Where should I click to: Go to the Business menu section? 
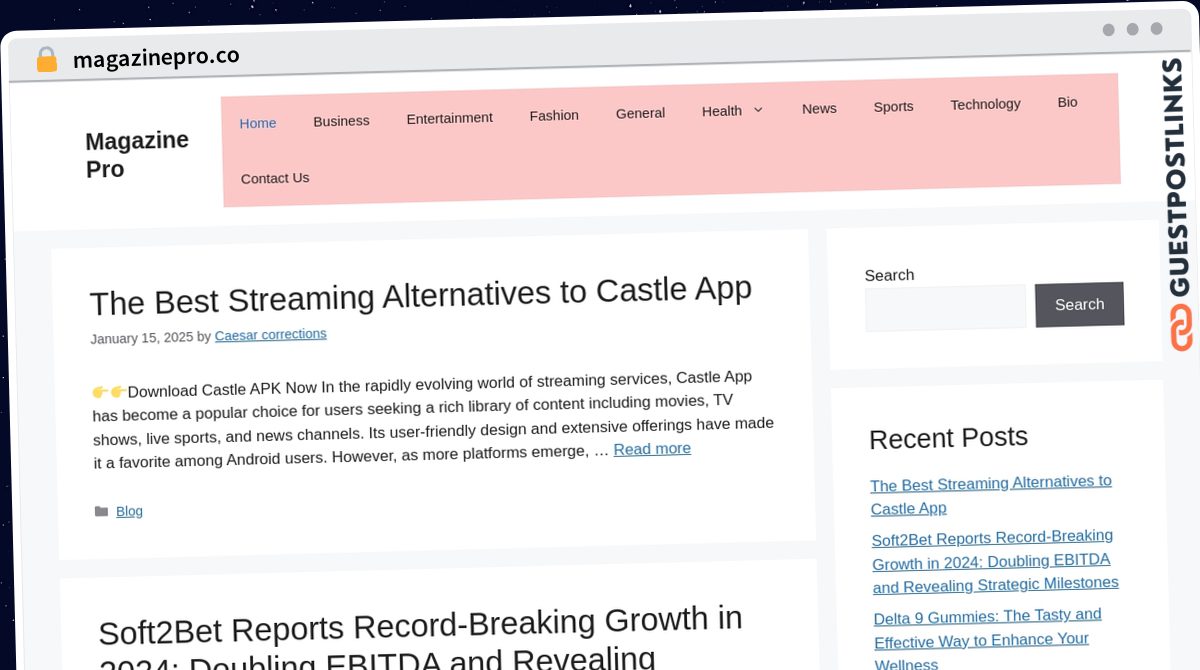pyautogui.click(x=341, y=121)
